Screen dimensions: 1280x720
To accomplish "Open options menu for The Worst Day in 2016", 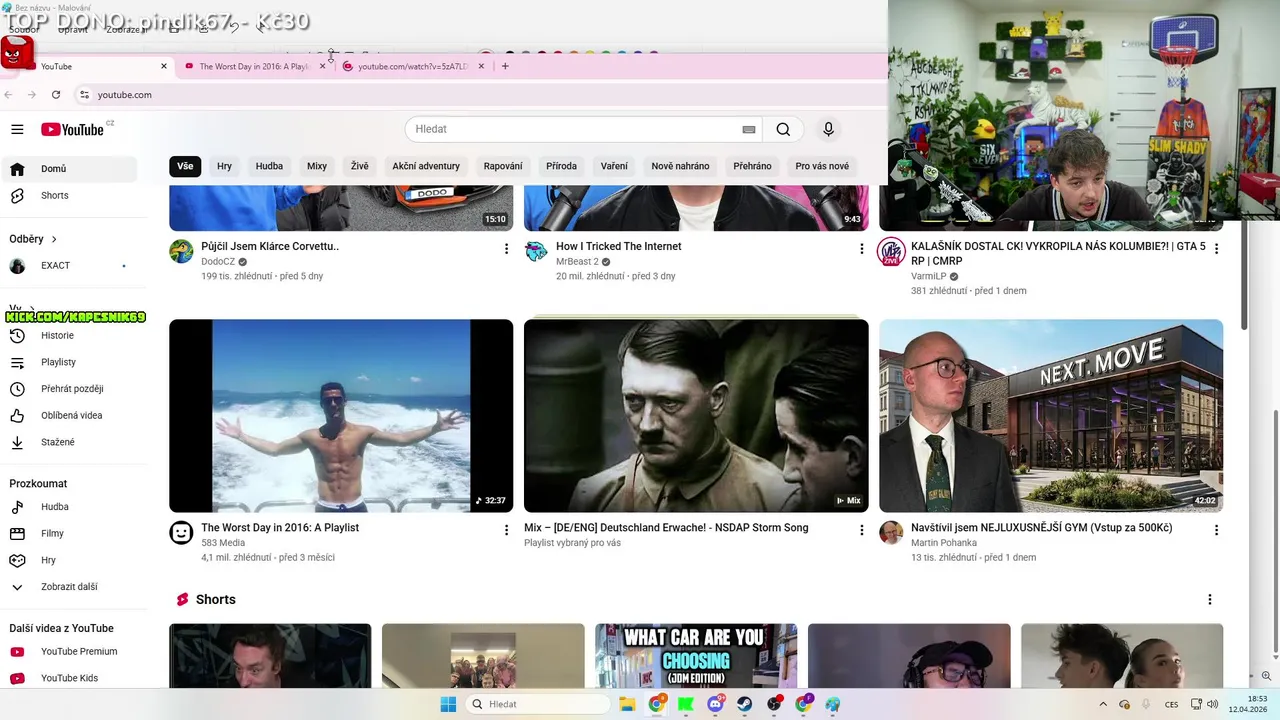I will 506,530.
